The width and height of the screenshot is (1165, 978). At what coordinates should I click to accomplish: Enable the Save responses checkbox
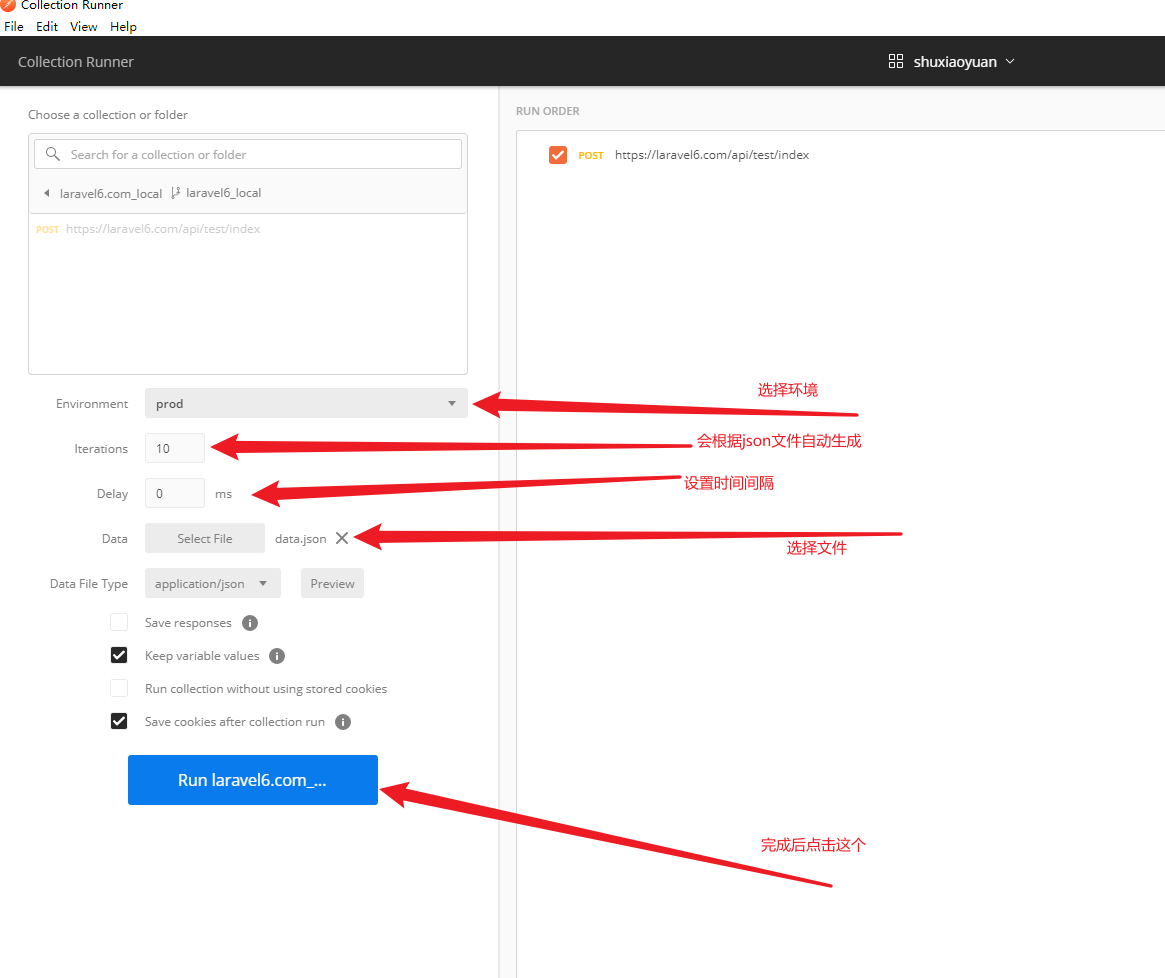pyautogui.click(x=119, y=622)
